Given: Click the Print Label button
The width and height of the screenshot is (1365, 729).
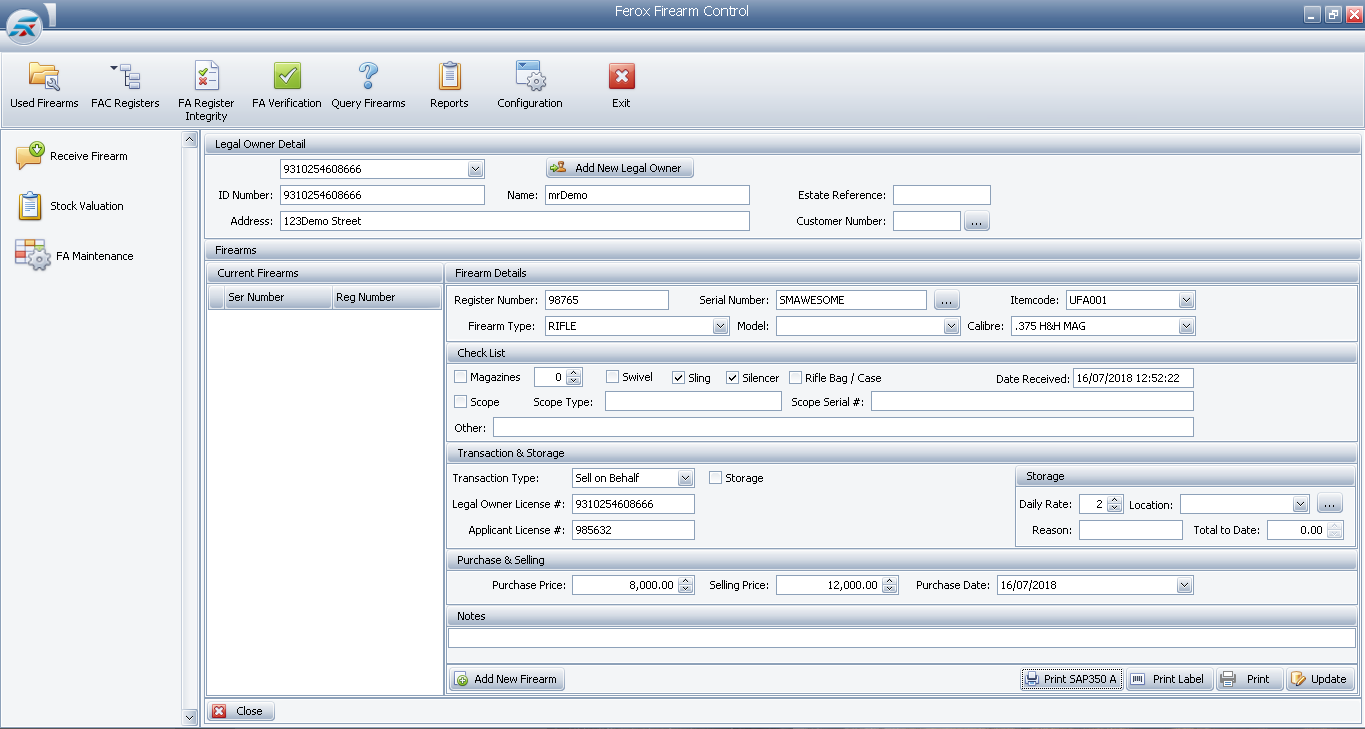Looking at the screenshot, I should pyautogui.click(x=1169, y=679).
